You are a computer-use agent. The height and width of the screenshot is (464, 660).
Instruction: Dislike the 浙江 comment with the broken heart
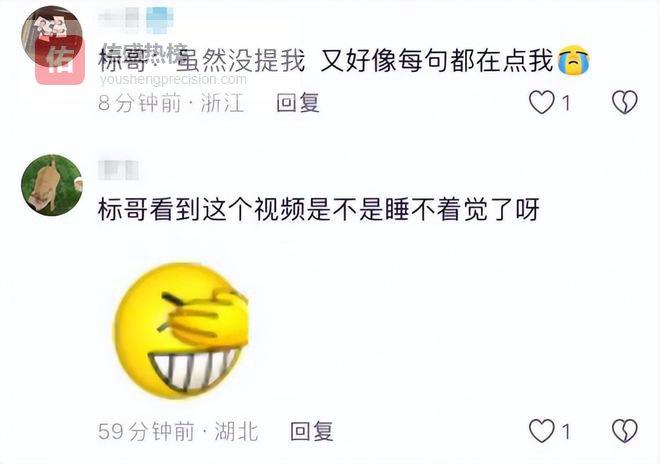pos(625,103)
